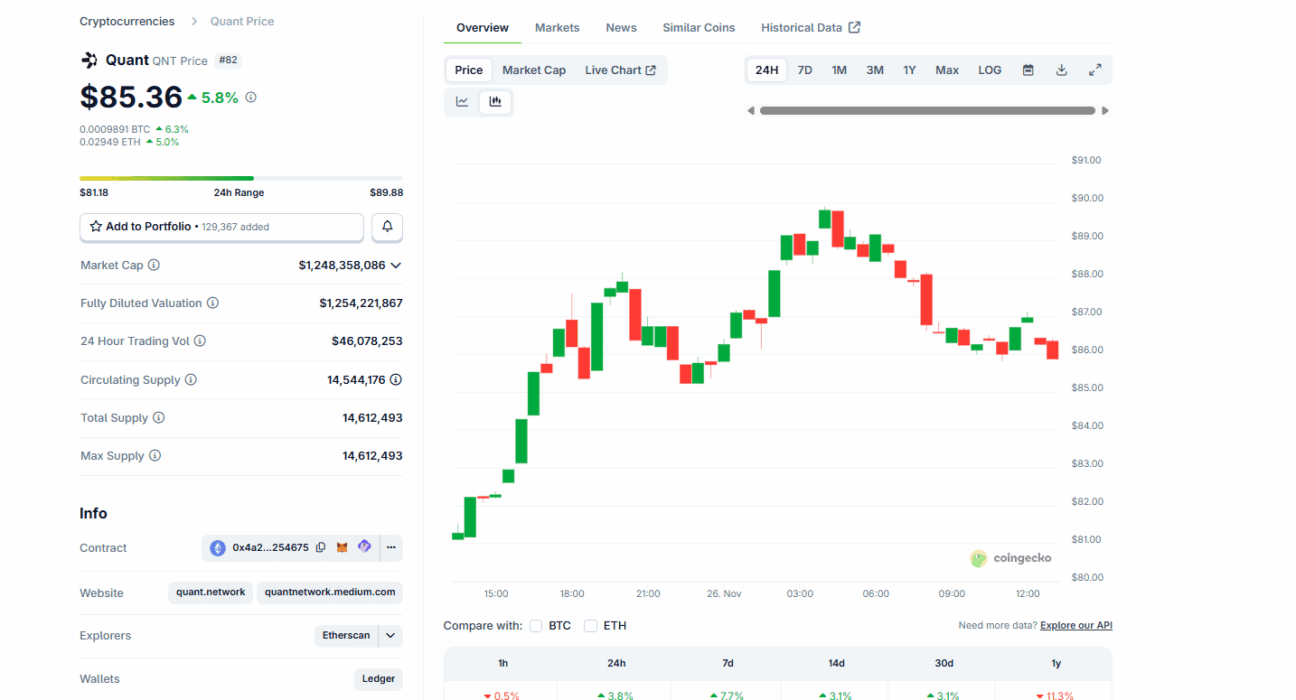Click the chart range scrollbar

click(927, 111)
